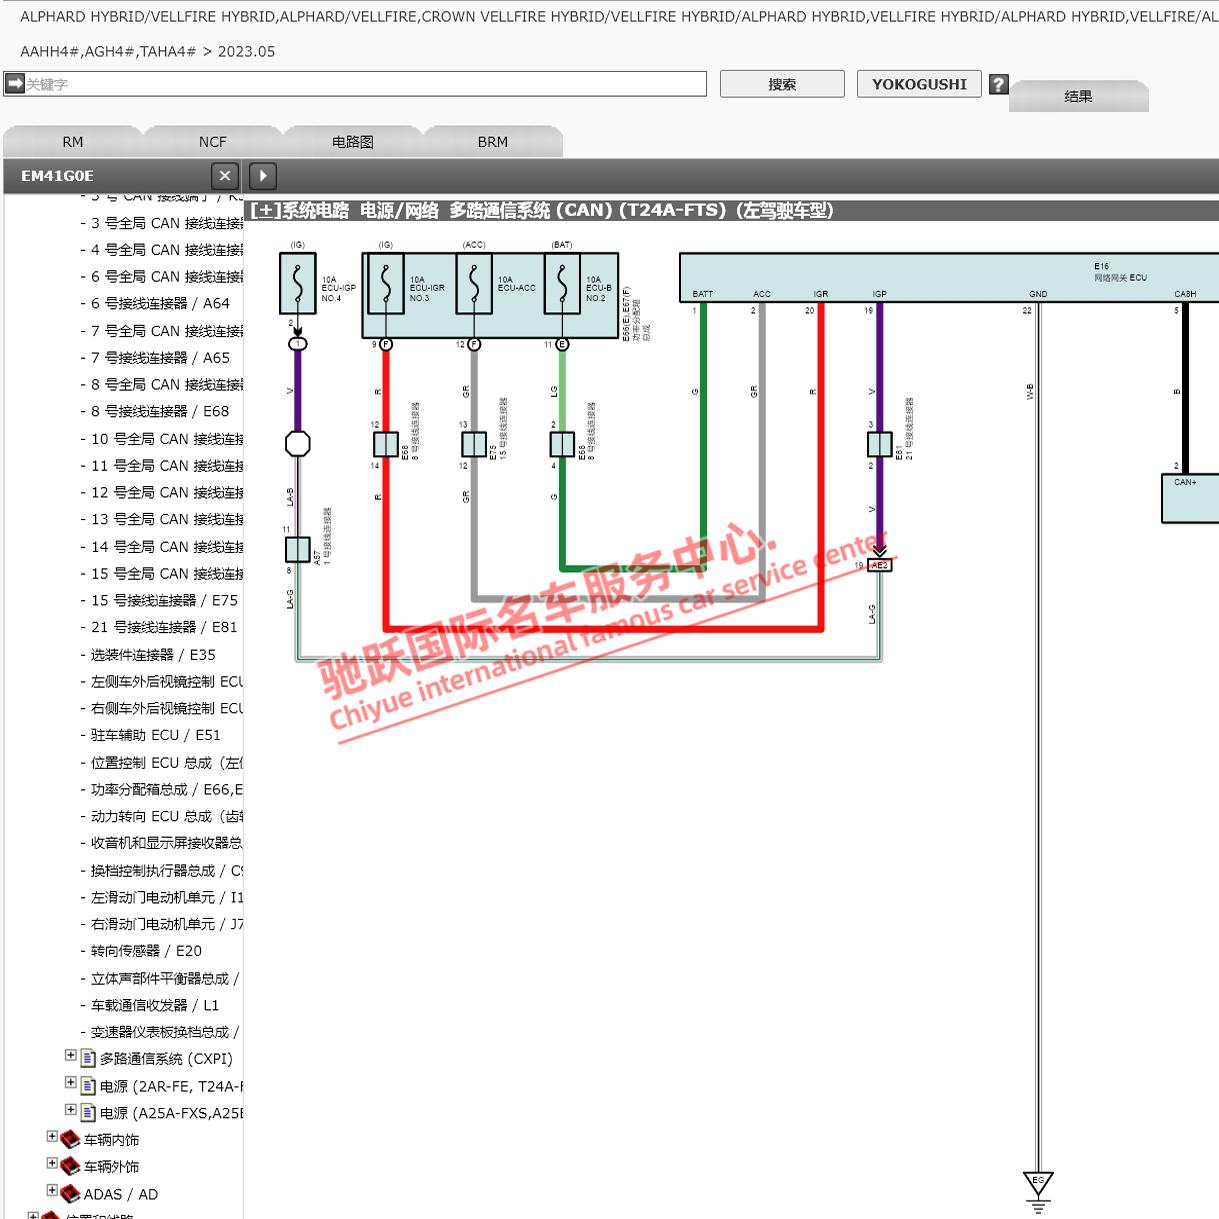Switch to the NCF tab
1219x1219 pixels.
click(213, 142)
